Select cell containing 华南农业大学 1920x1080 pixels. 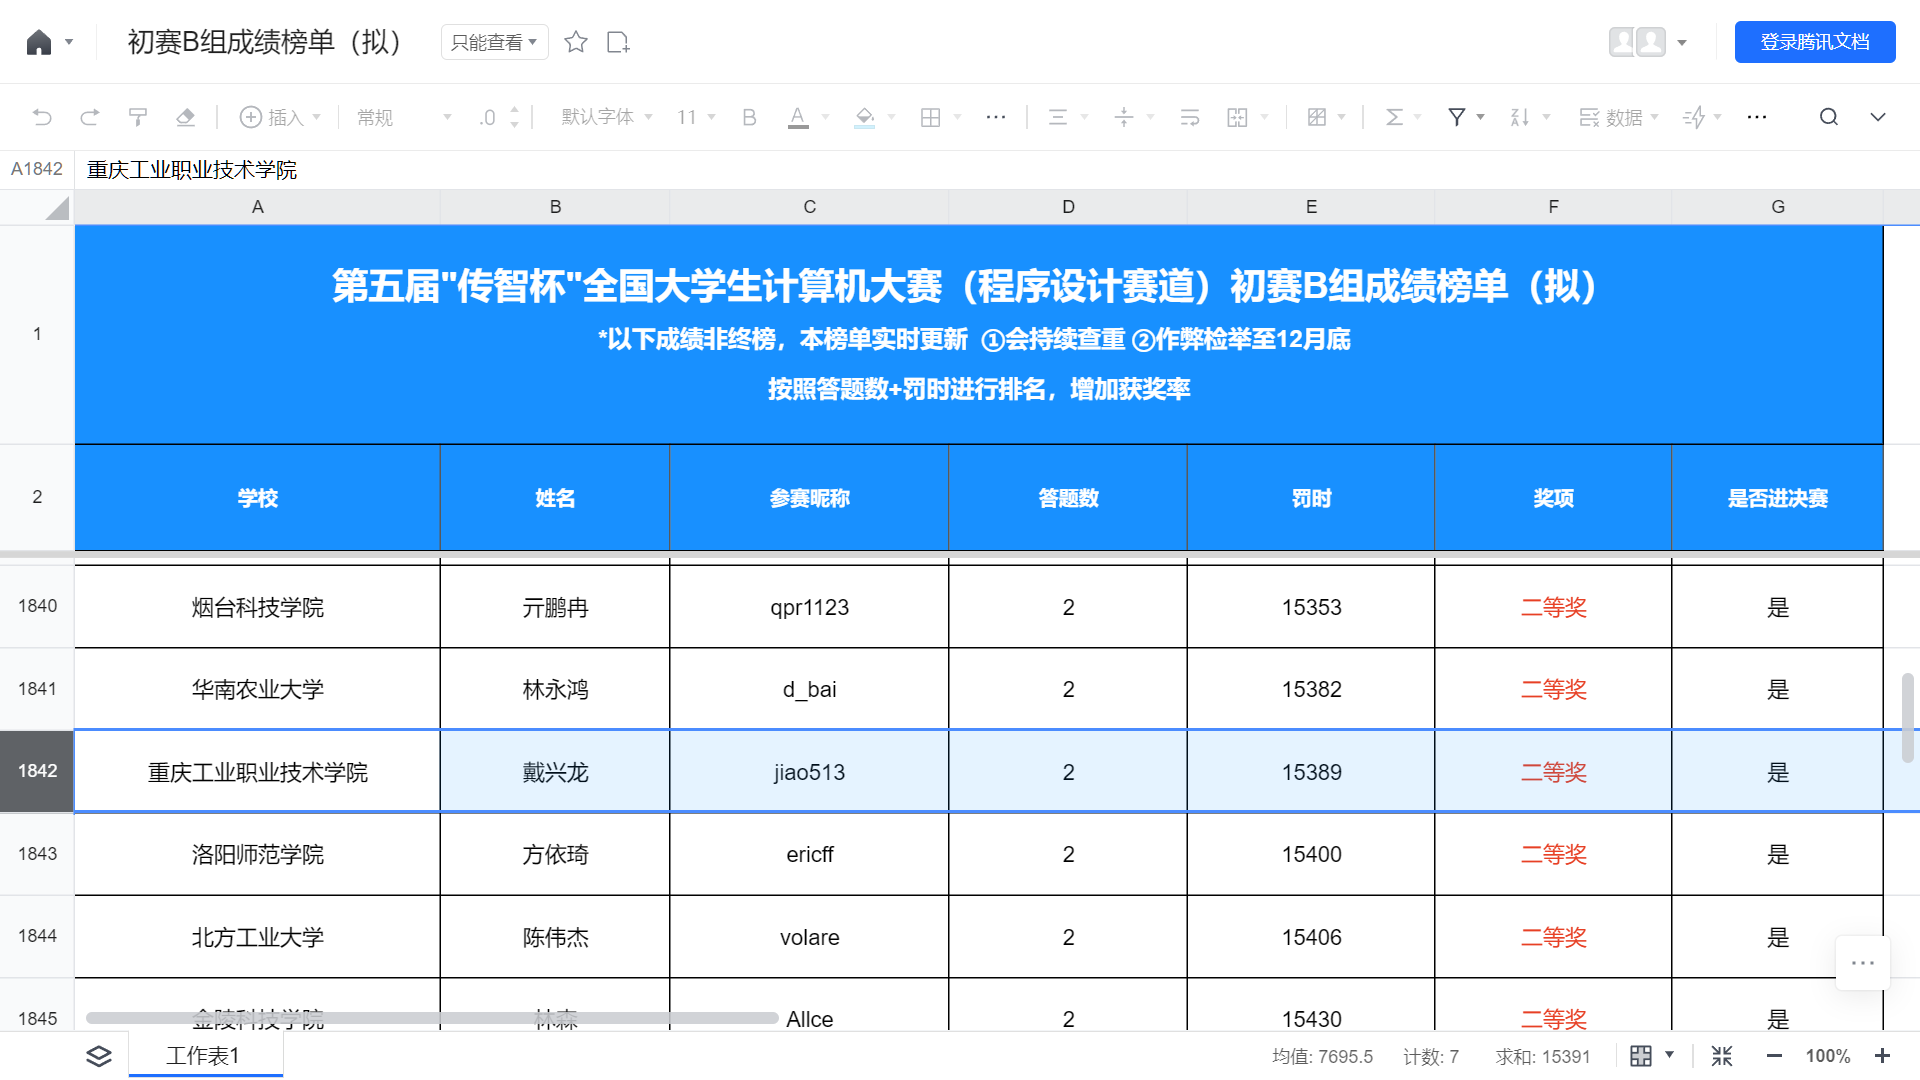coord(257,689)
